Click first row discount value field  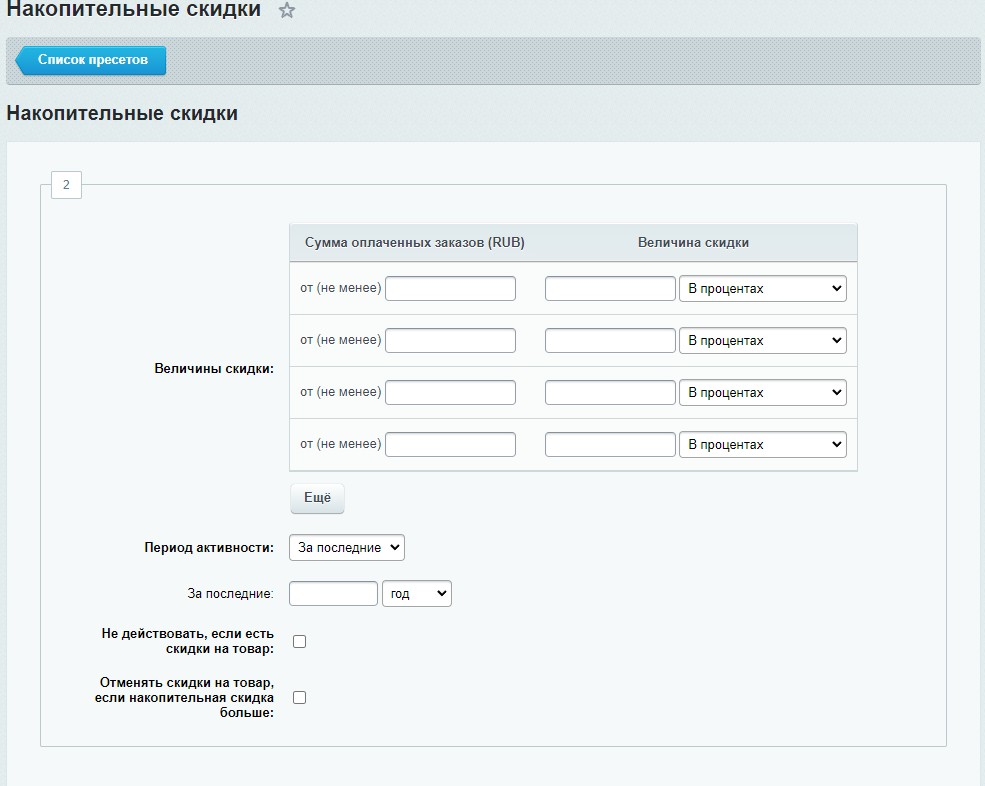610,289
